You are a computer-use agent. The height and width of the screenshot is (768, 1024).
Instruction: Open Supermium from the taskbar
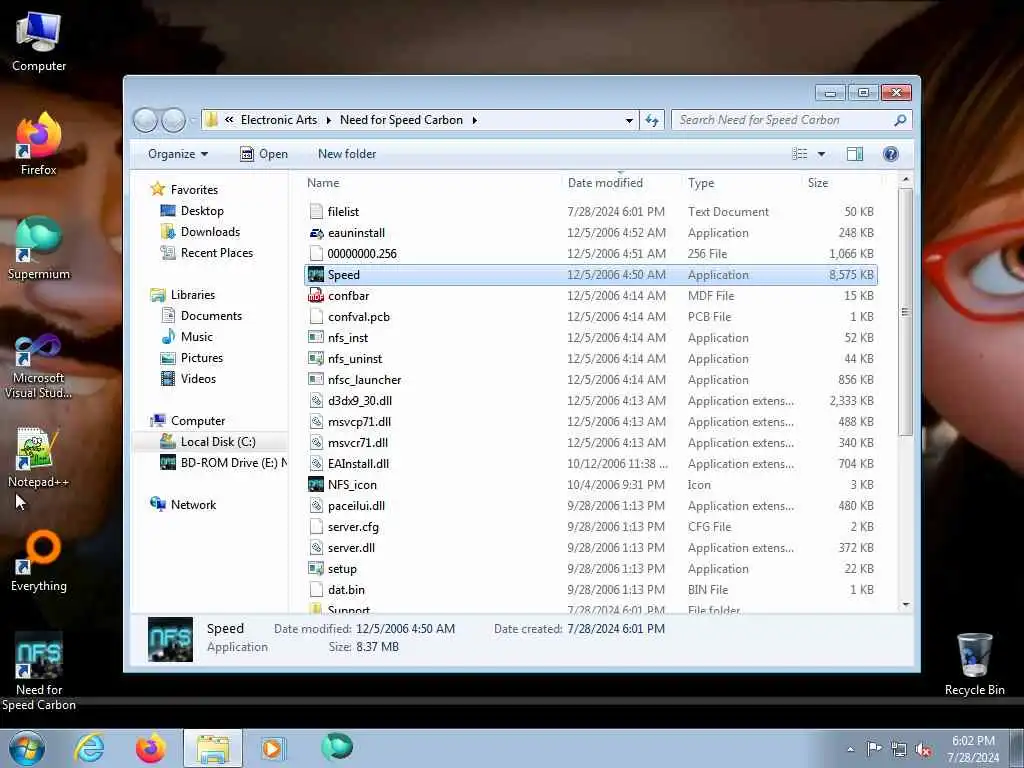tap(337, 747)
